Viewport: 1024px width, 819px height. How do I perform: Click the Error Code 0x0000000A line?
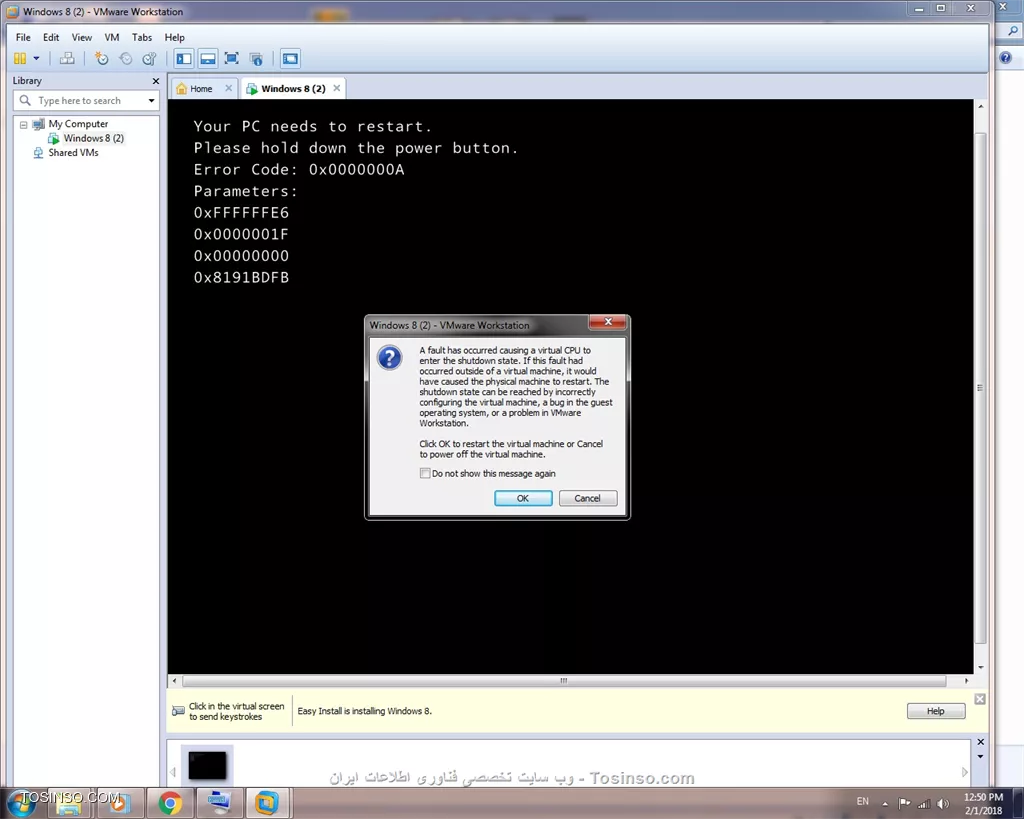tap(299, 170)
